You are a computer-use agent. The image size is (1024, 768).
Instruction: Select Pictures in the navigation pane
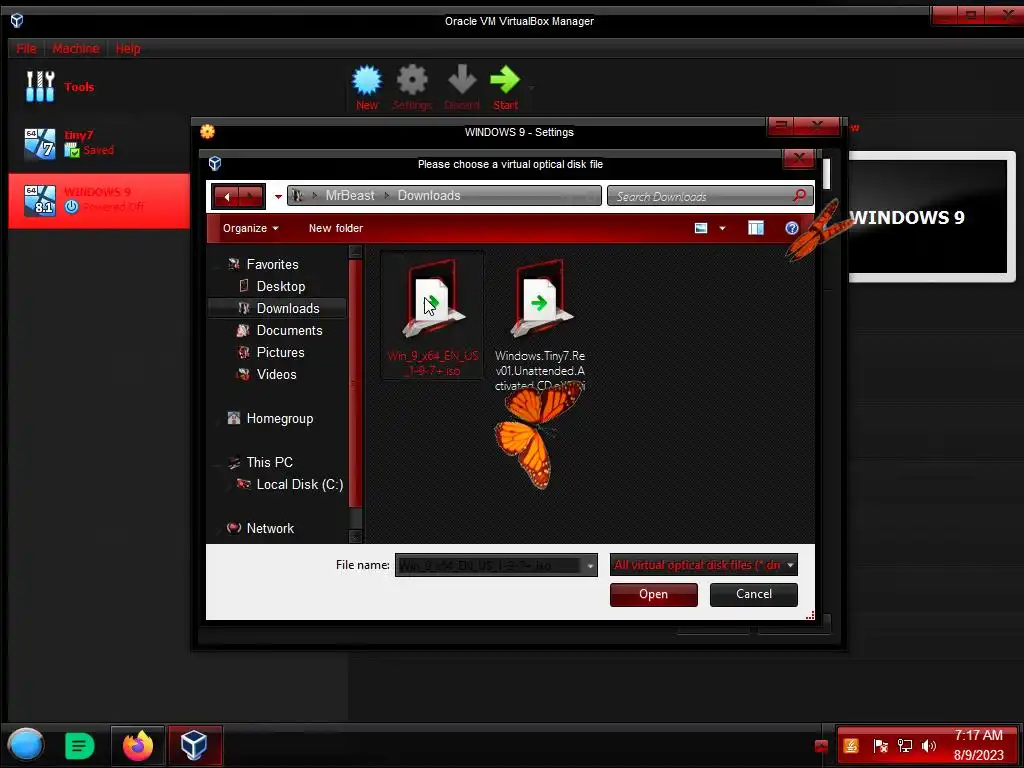point(280,352)
